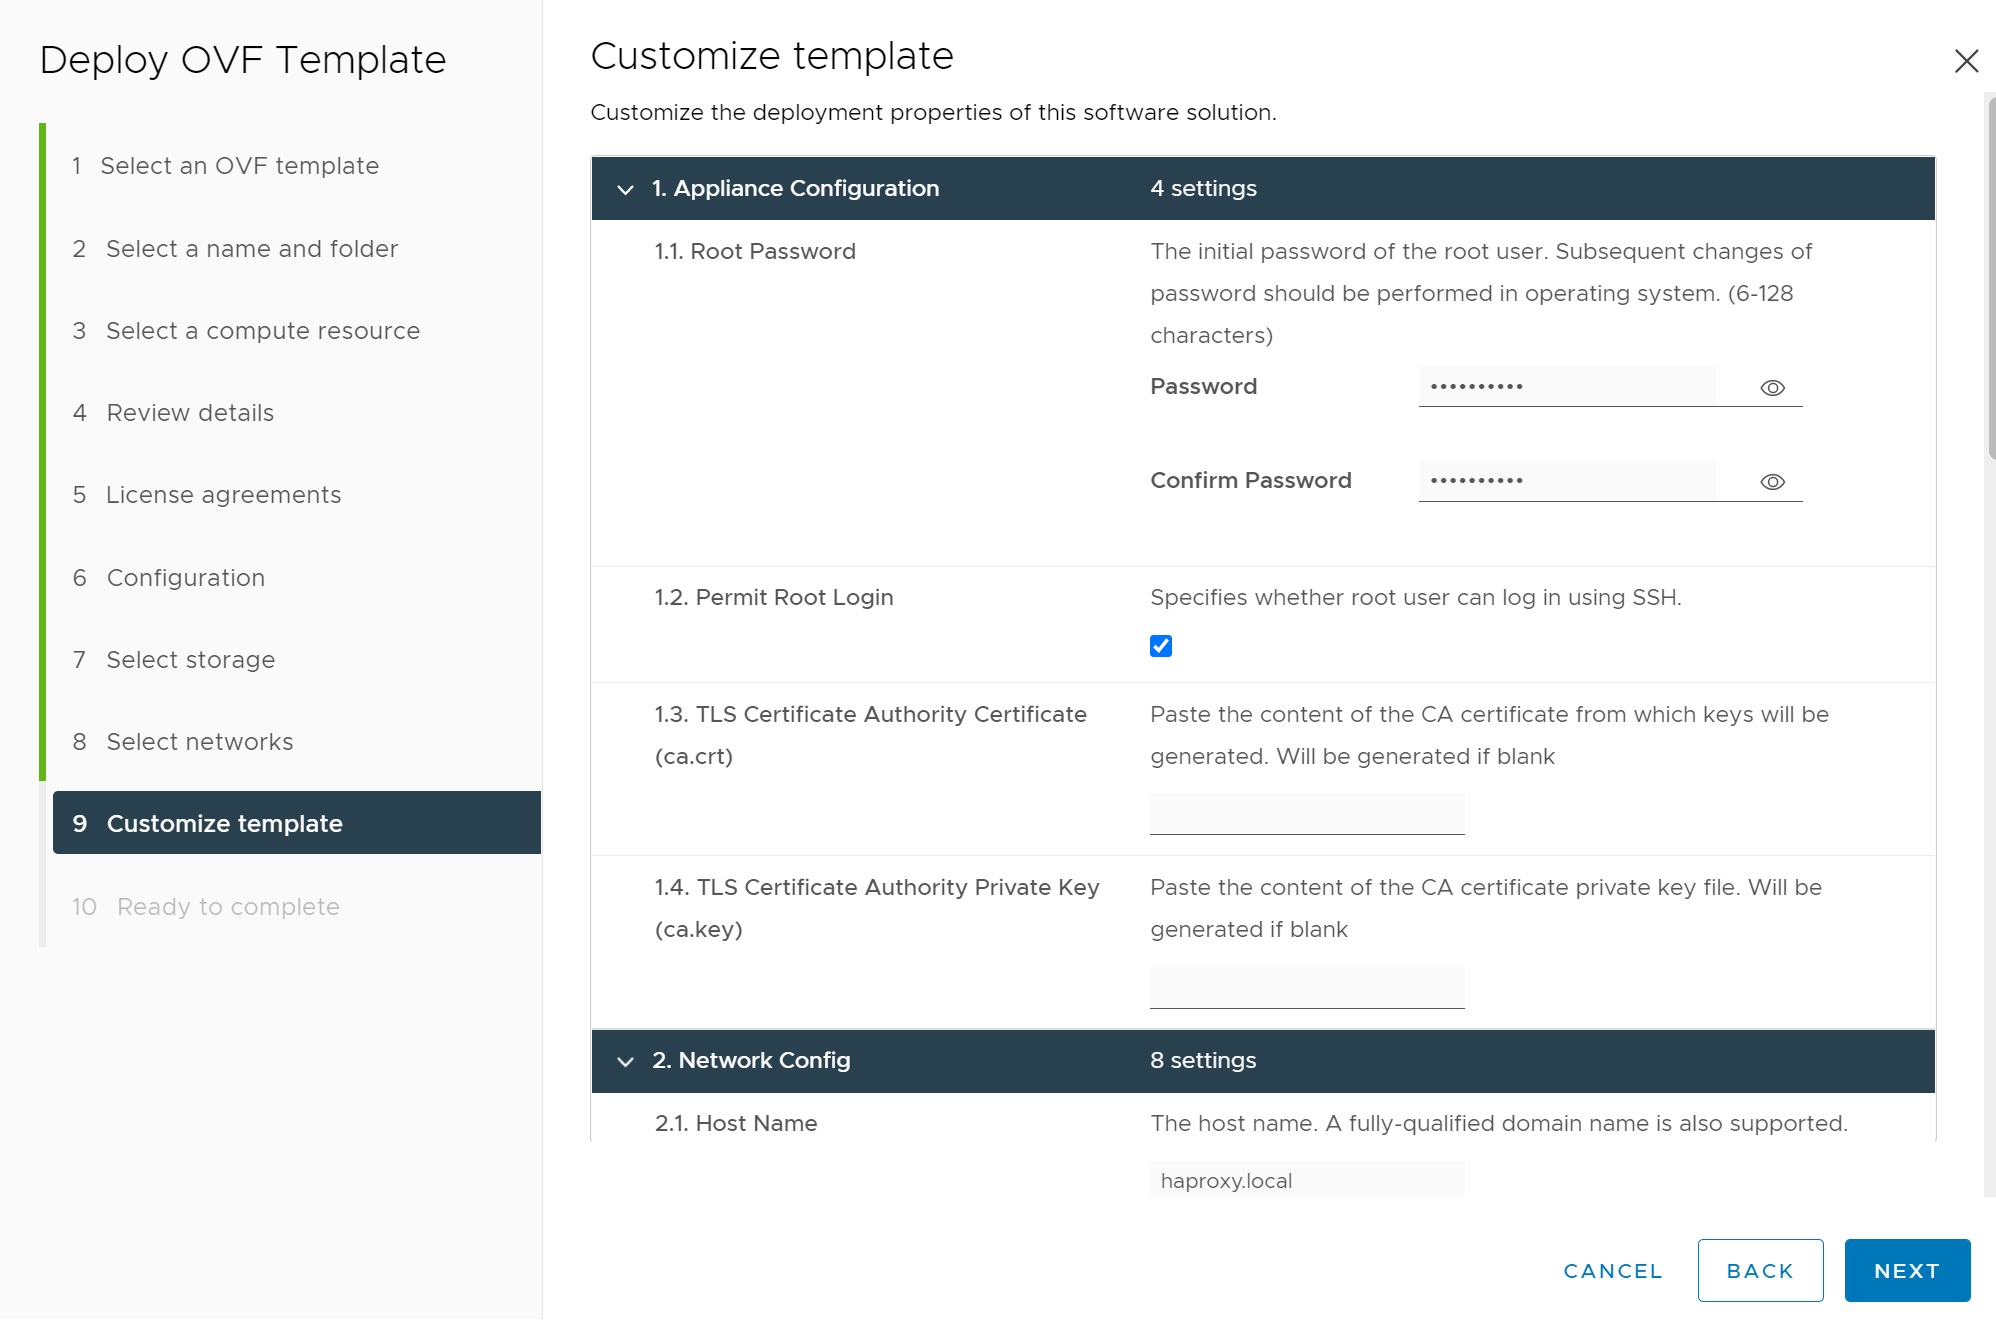Go to step 2 Select a name and folder
The image size is (1996, 1333).
pyautogui.click(x=251, y=249)
